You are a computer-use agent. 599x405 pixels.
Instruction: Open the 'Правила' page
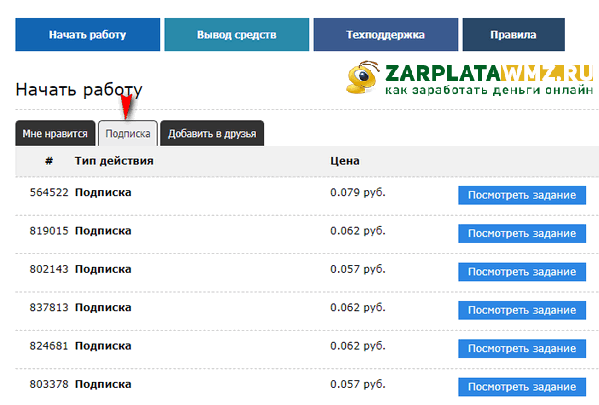(513, 34)
